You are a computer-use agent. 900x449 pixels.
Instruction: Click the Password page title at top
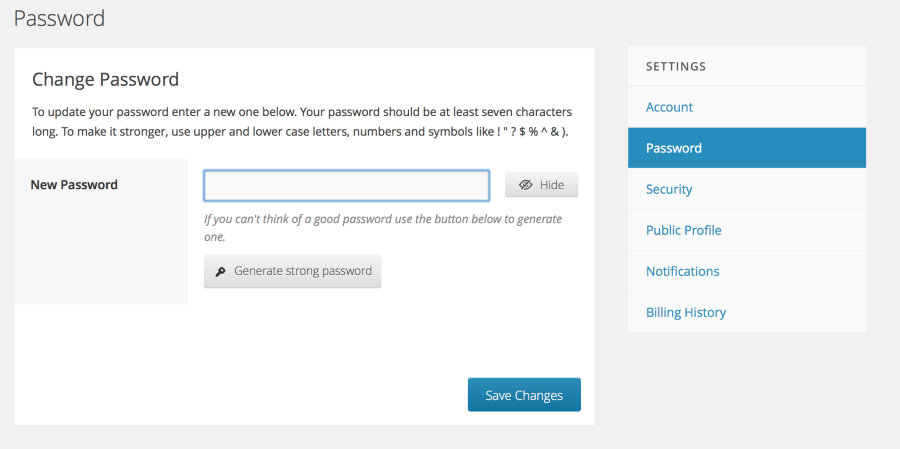coord(59,18)
